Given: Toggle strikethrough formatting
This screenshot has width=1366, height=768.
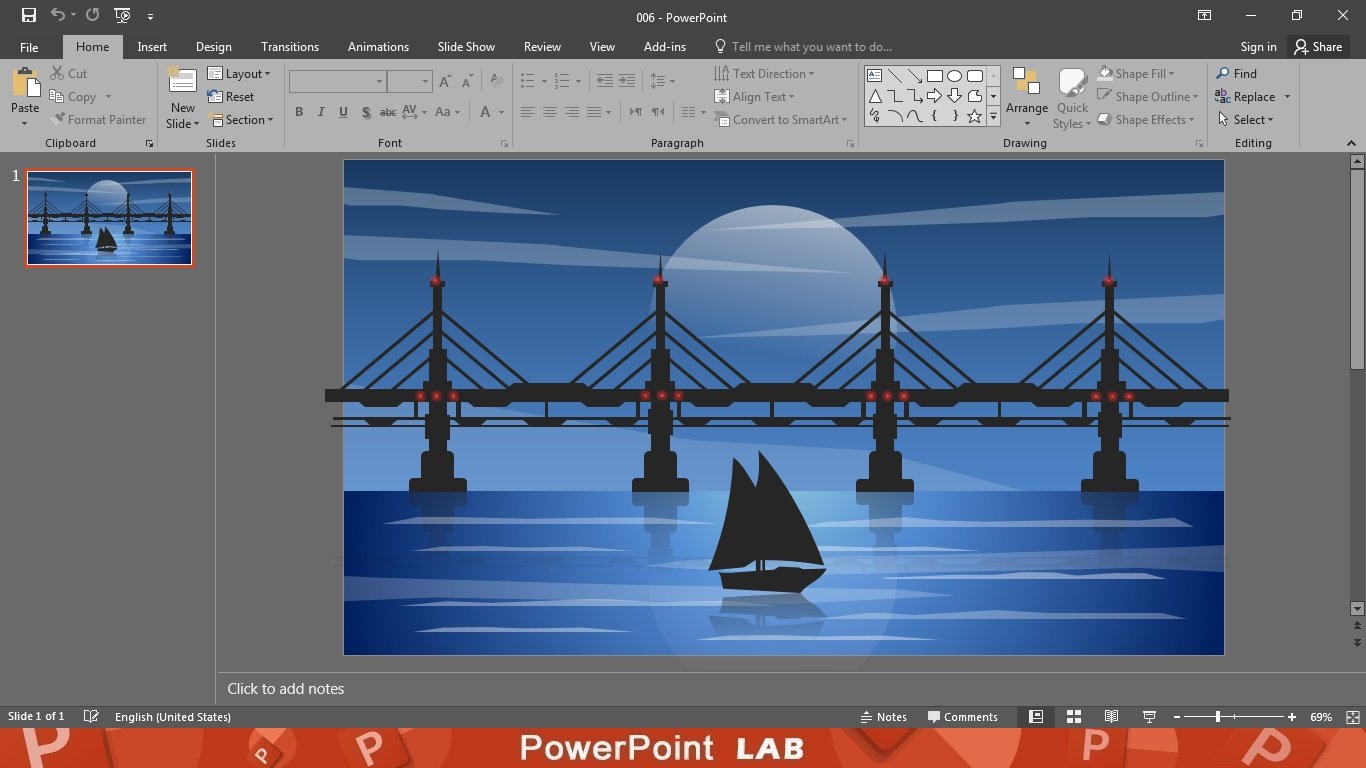Looking at the screenshot, I should pos(388,112).
